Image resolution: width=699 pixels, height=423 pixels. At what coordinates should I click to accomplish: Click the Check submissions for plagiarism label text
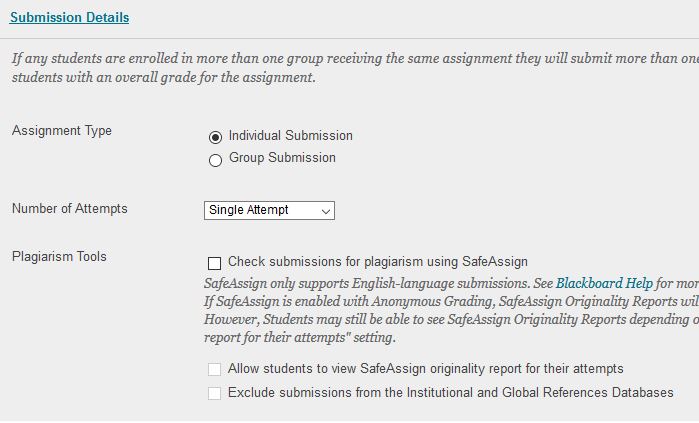pos(377,262)
